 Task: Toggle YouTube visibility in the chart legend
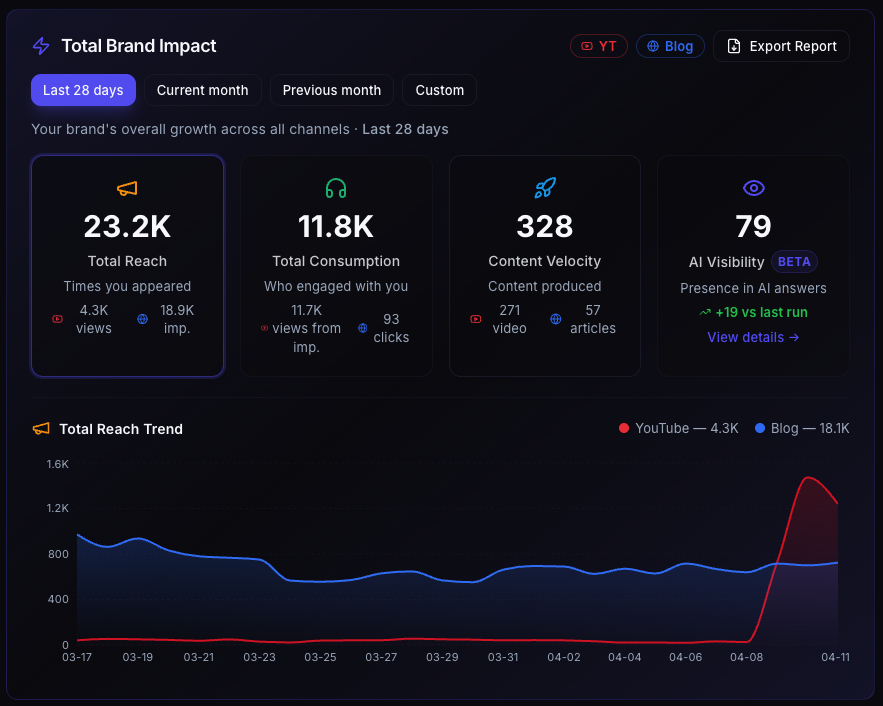(680, 427)
